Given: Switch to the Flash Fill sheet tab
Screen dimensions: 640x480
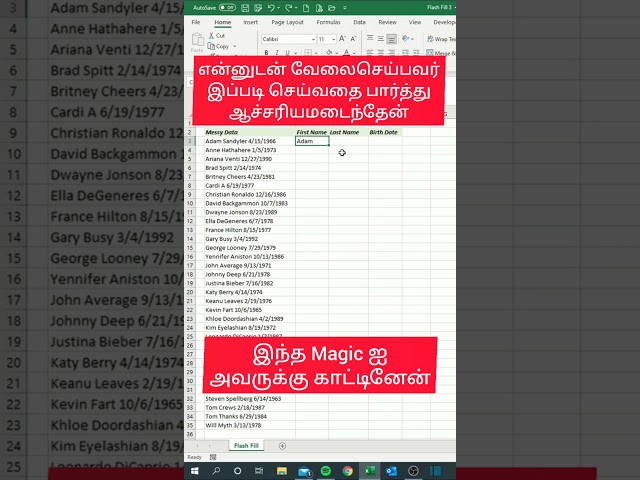Looking at the screenshot, I should [246, 446].
